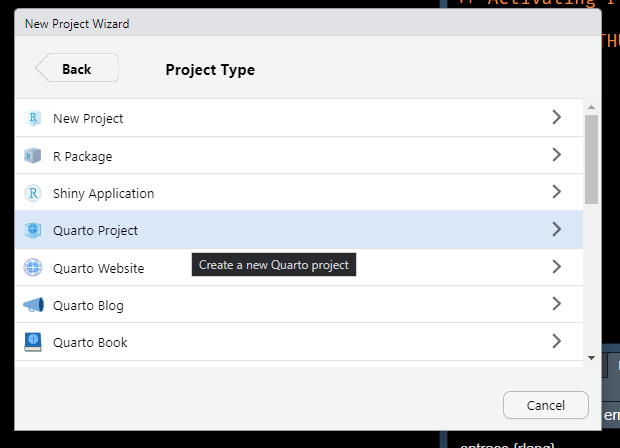The image size is (620, 448).
Task: Choose the R Package label
Action: 83,157
